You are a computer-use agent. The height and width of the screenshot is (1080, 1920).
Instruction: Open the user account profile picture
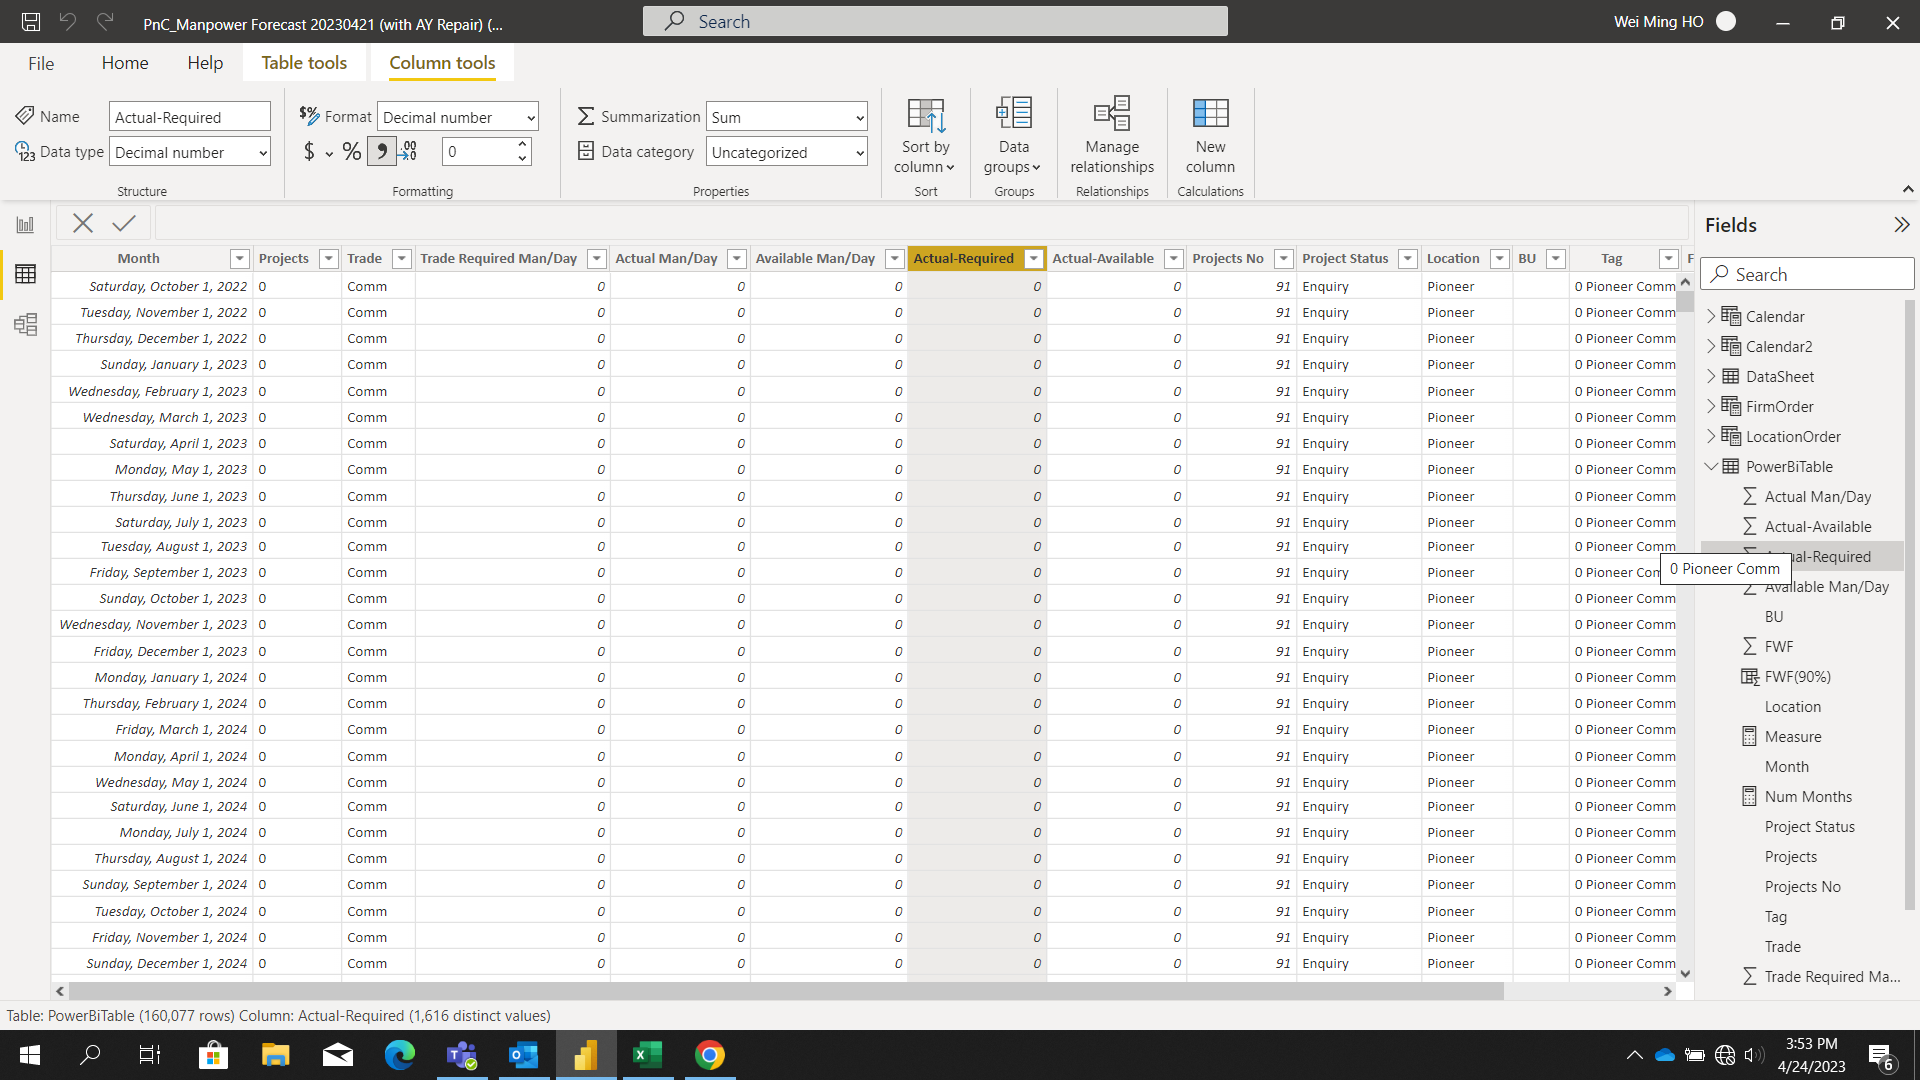(x=1726, y=21)
